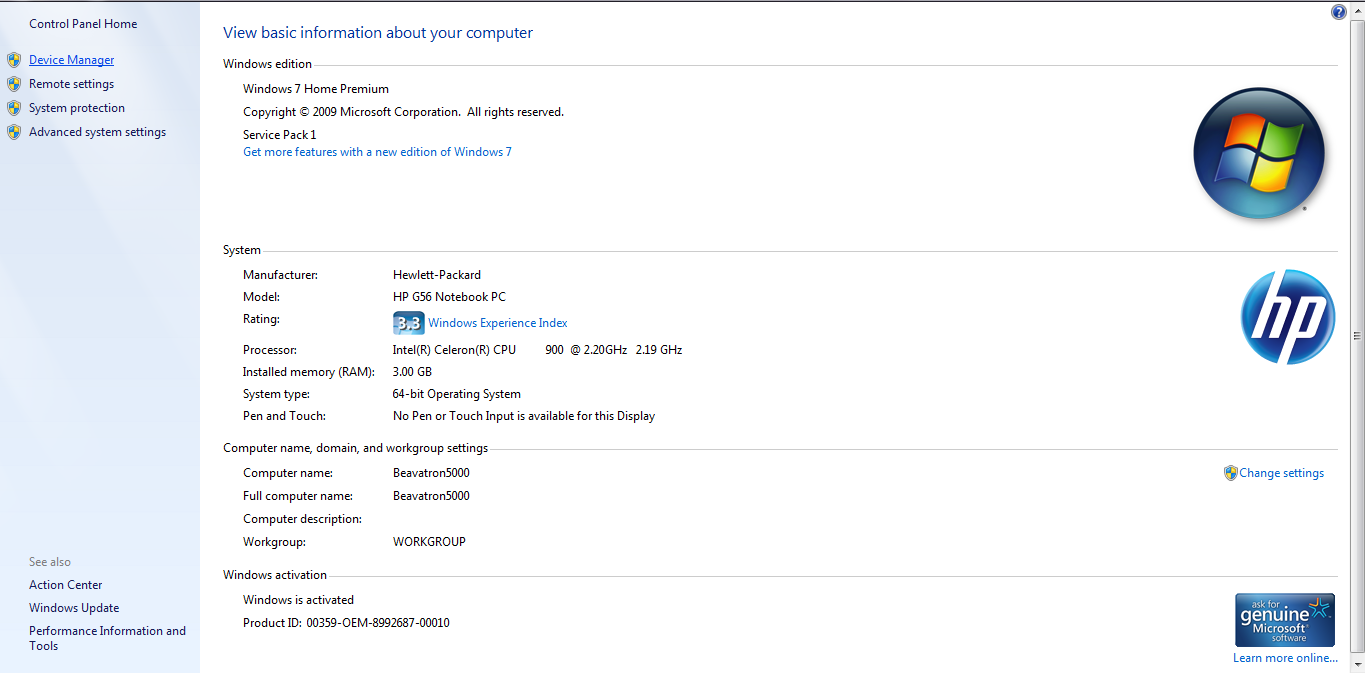The image size is (1365, 673).
Task: Click the vertical scrollbar grip on right edge
Action: tap(1357, 336)
